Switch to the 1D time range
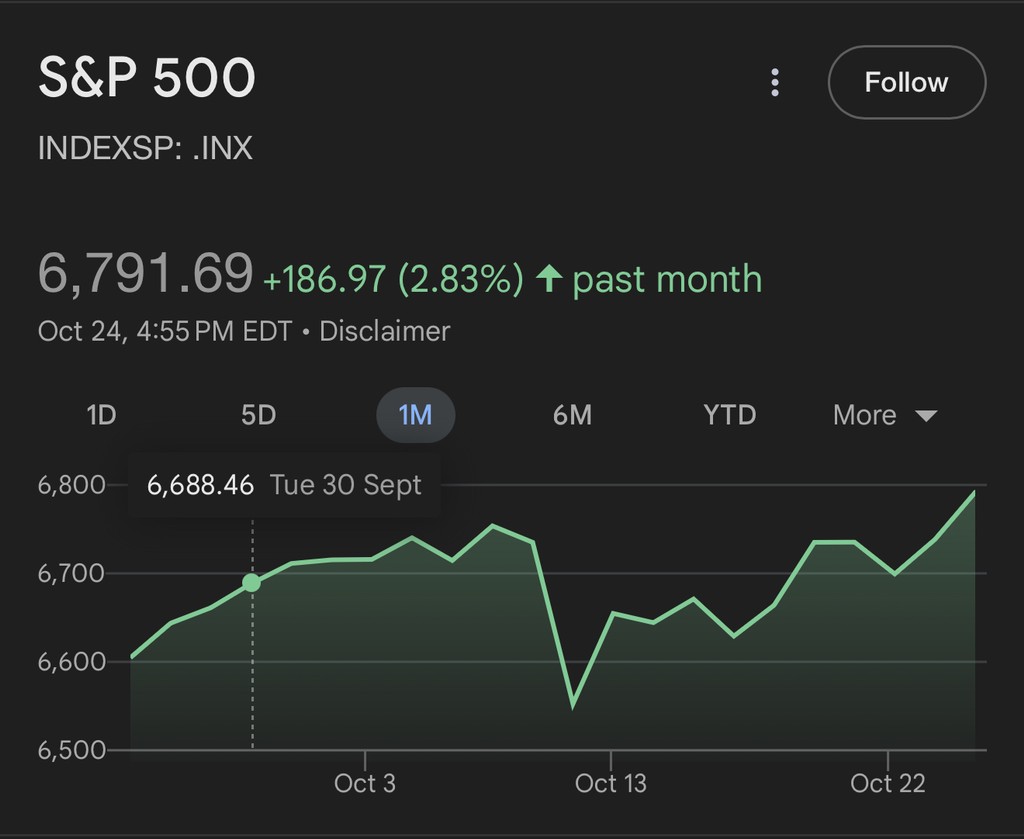The width and height of the screenshot is (1024, 839). [101, 415]
